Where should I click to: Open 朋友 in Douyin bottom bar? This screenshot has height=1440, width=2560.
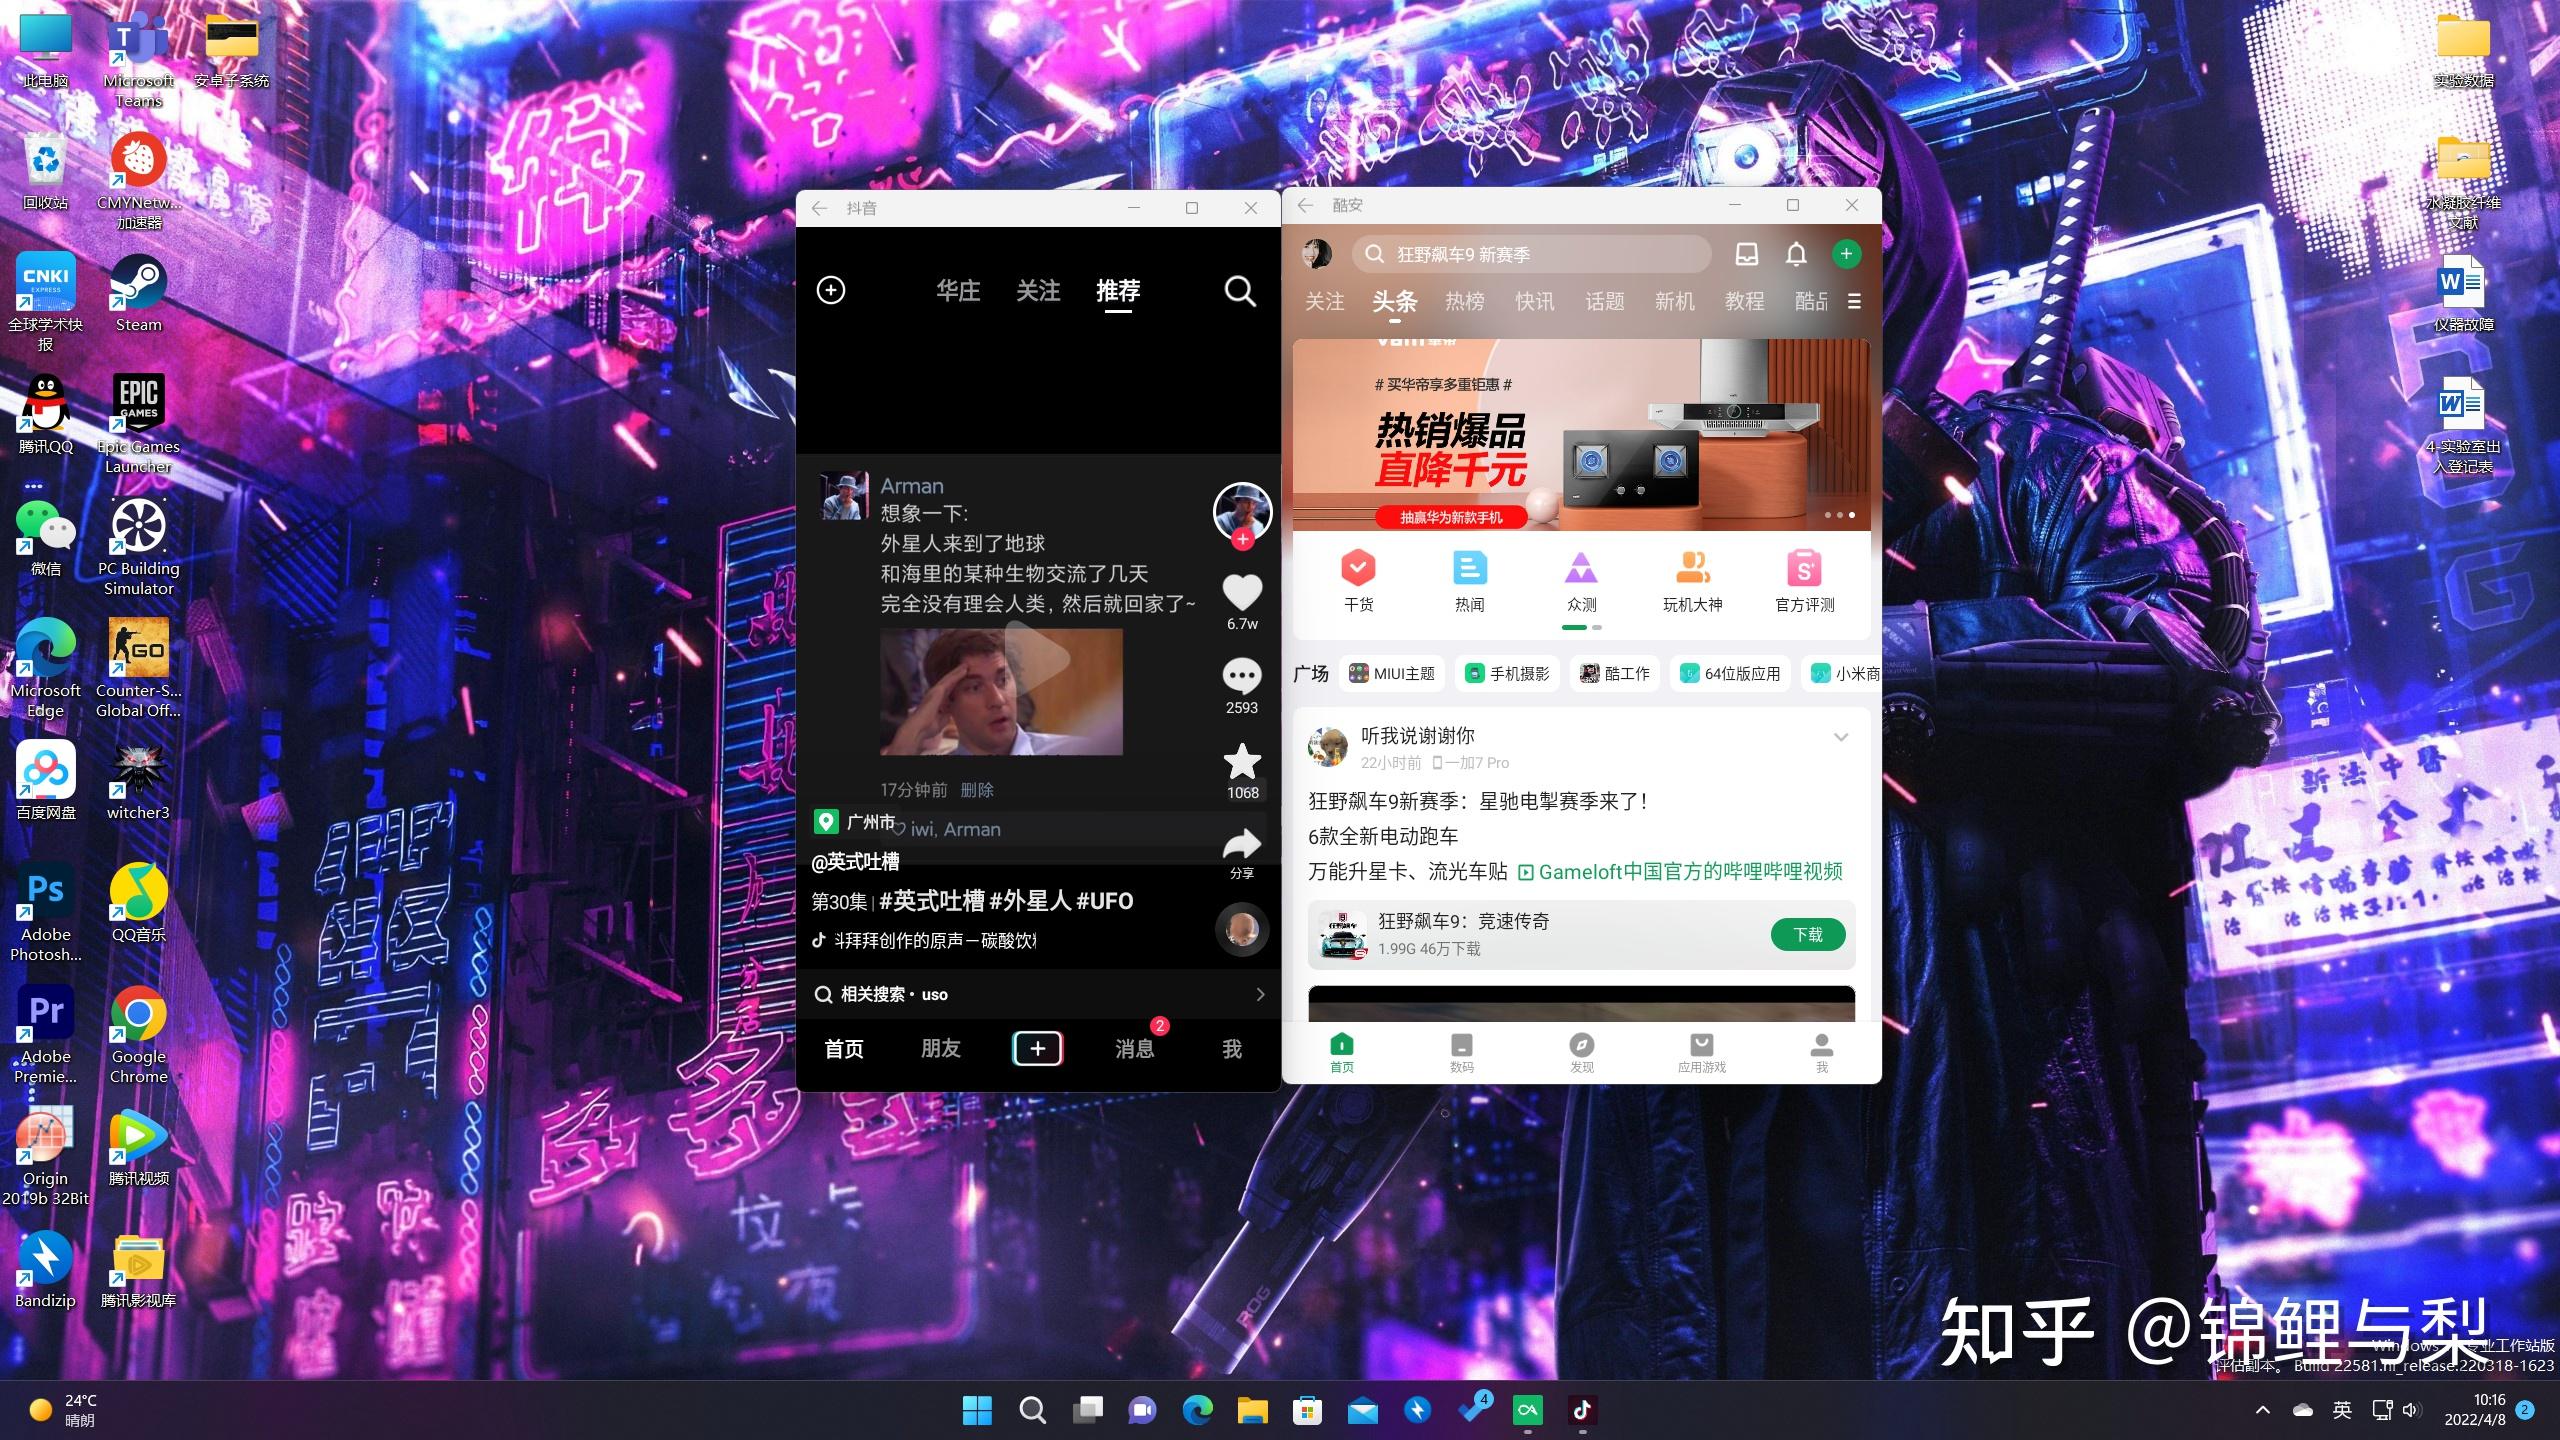941,1048
